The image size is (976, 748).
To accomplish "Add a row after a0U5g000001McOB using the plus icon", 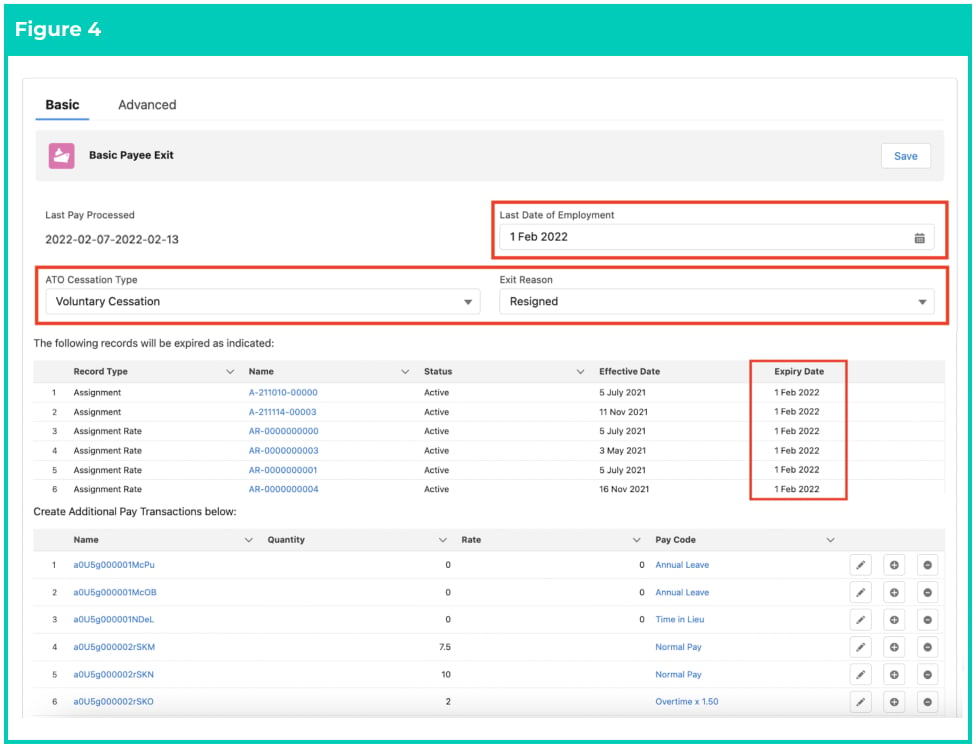I will (894, 592).
